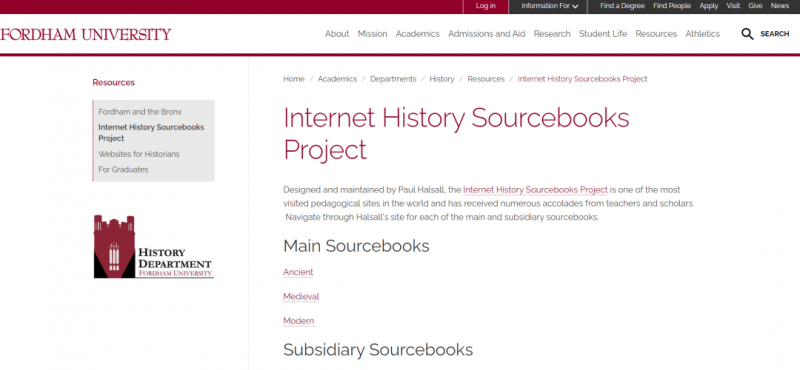Click the search magnifier icon
This screenshot has width=800, height=370.
coord(747,34)
